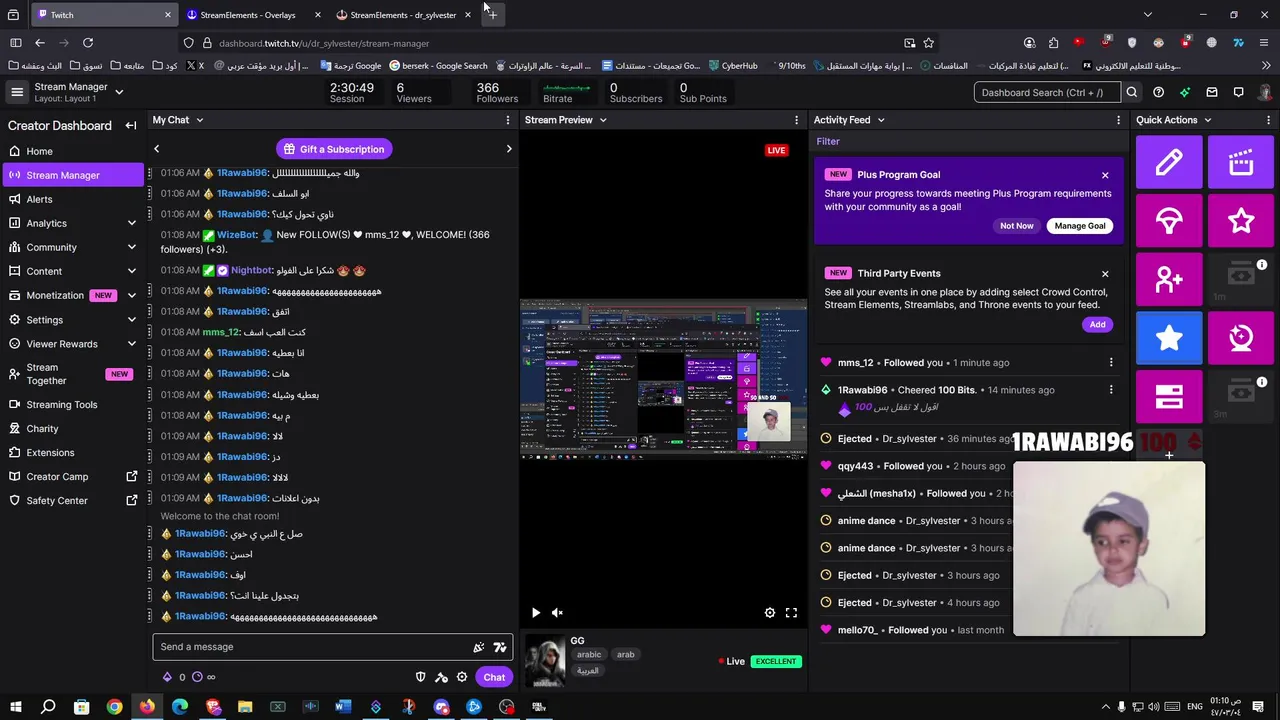Screen dimensions: 1280x720
Task: Open Stream Preview panel dropdown
Action: [602, 120]
